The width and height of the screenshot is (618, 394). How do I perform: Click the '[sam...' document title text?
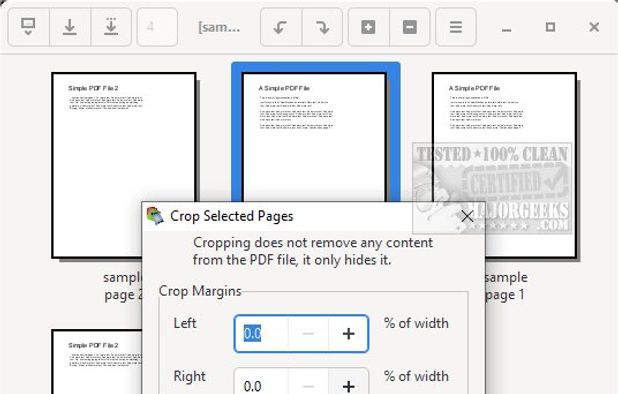tap(219, 28)
